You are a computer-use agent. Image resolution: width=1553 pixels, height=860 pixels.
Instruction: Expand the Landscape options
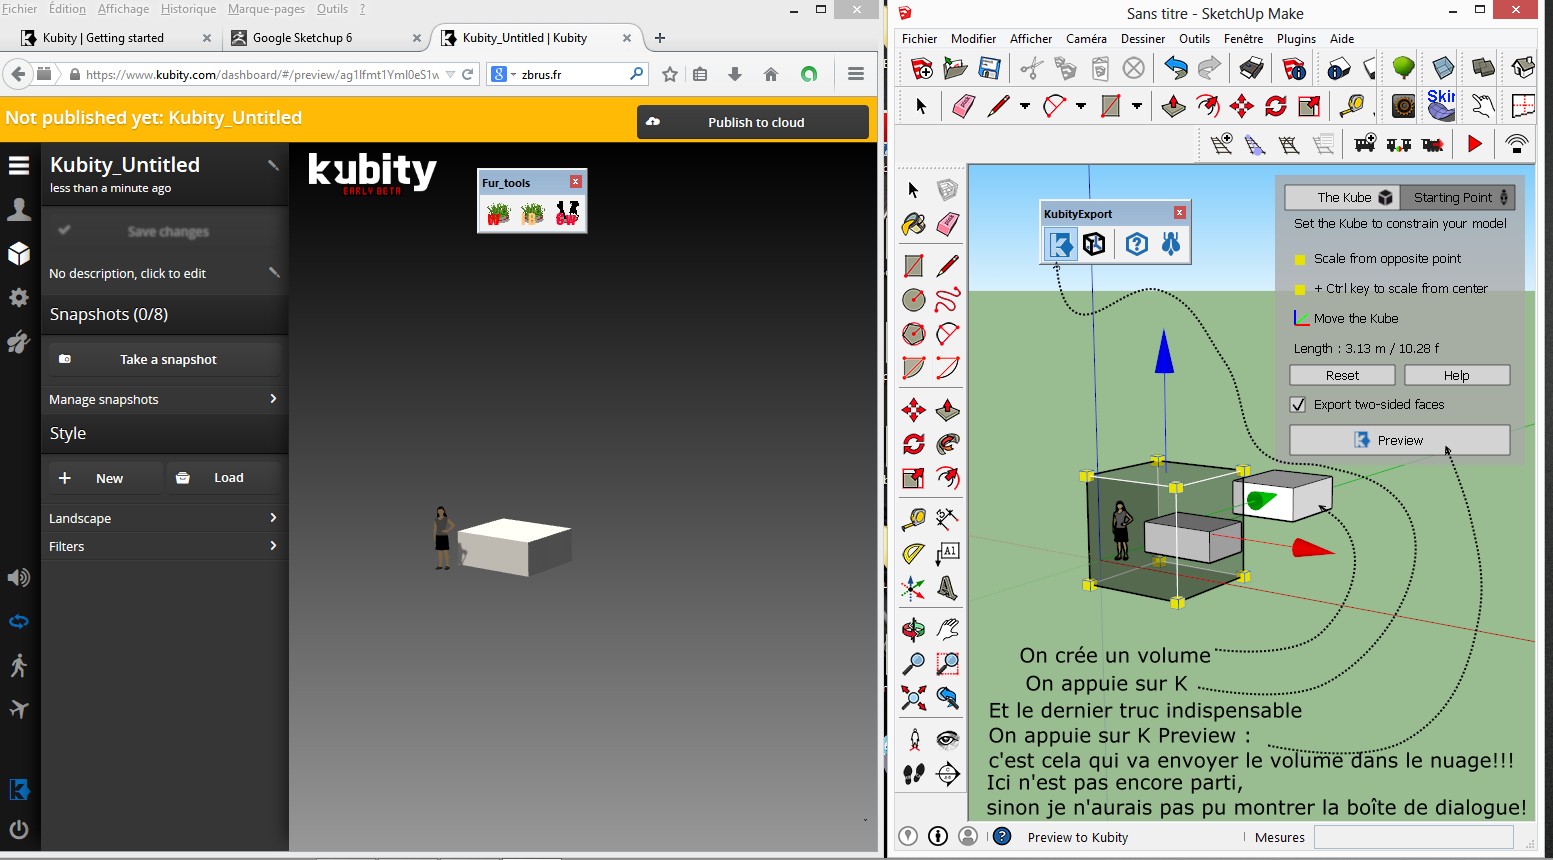click(165, 518)
